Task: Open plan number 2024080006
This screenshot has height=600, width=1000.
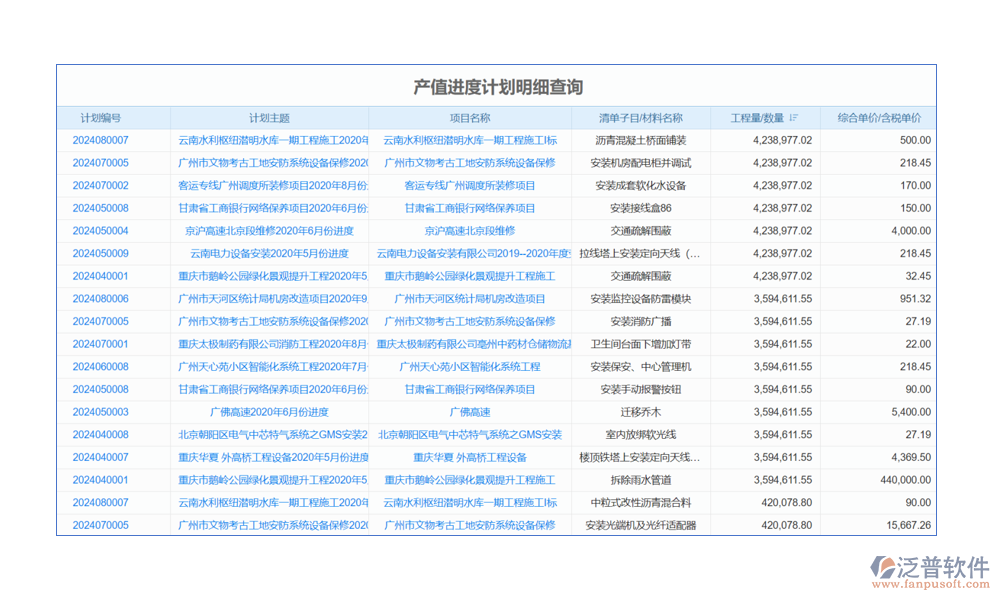Action: [x=101, y=299]
